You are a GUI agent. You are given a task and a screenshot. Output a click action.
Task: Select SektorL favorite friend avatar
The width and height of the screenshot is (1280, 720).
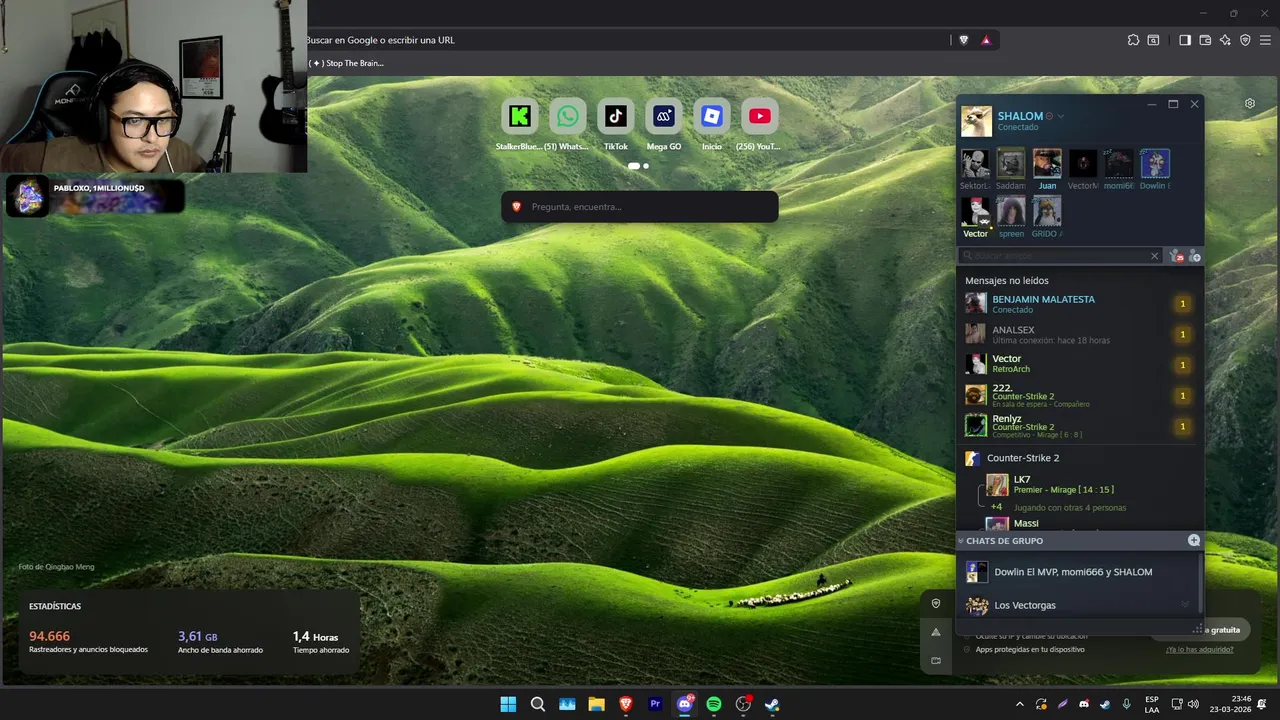tap(975, 164)
